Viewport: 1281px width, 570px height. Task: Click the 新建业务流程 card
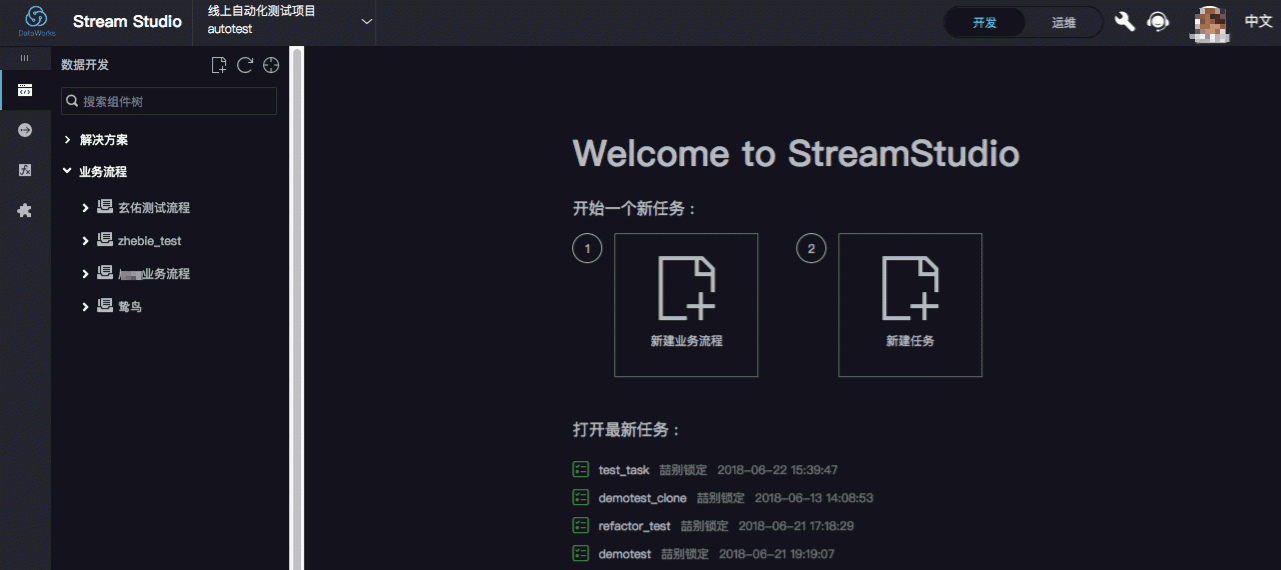pyautogui.click(x=686, y=305)
